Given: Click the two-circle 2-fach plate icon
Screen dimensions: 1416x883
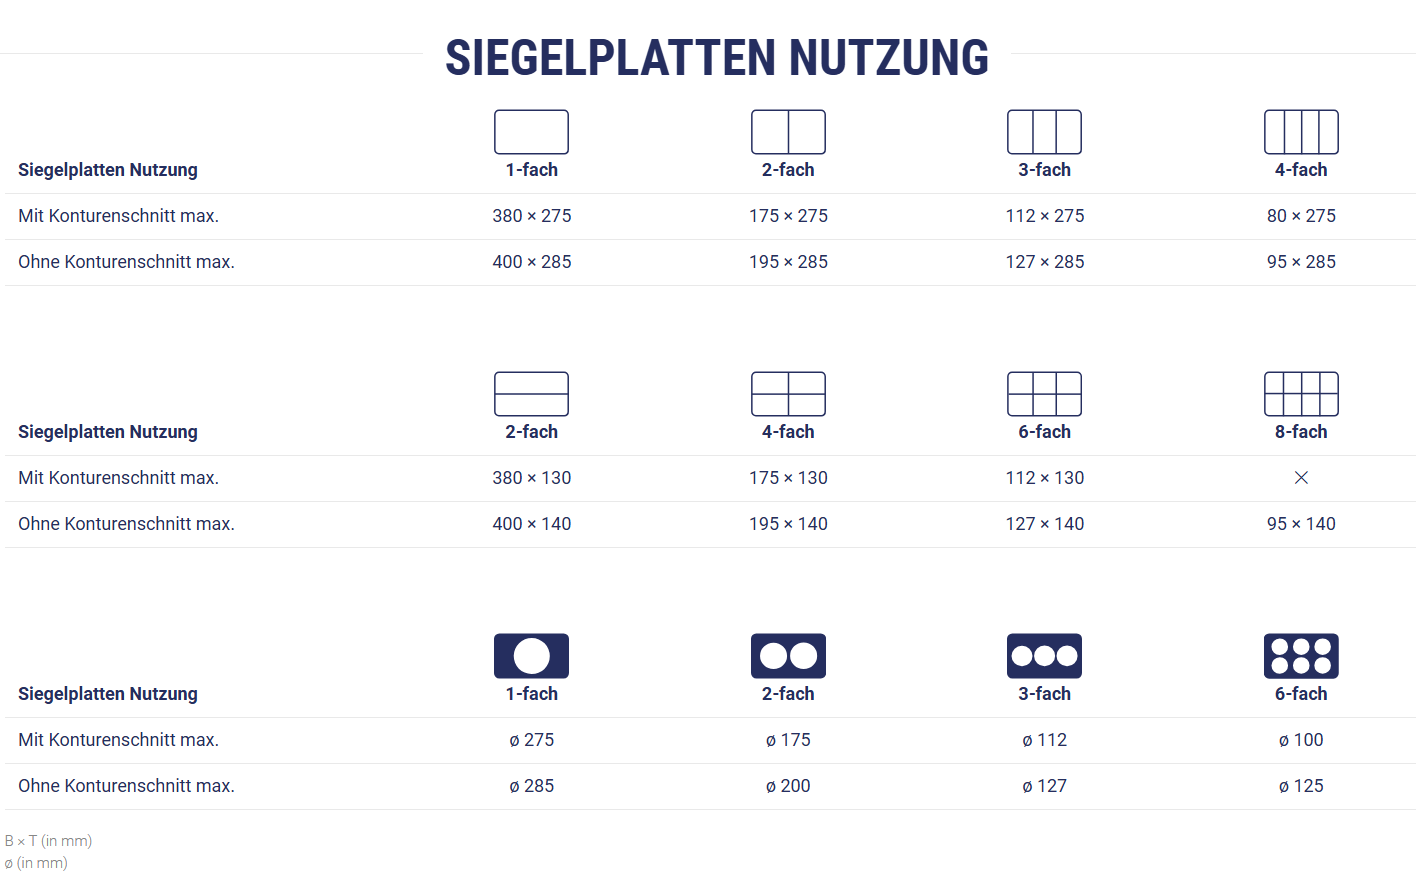Looking at the screenshot, I should [x=788, y=656].
